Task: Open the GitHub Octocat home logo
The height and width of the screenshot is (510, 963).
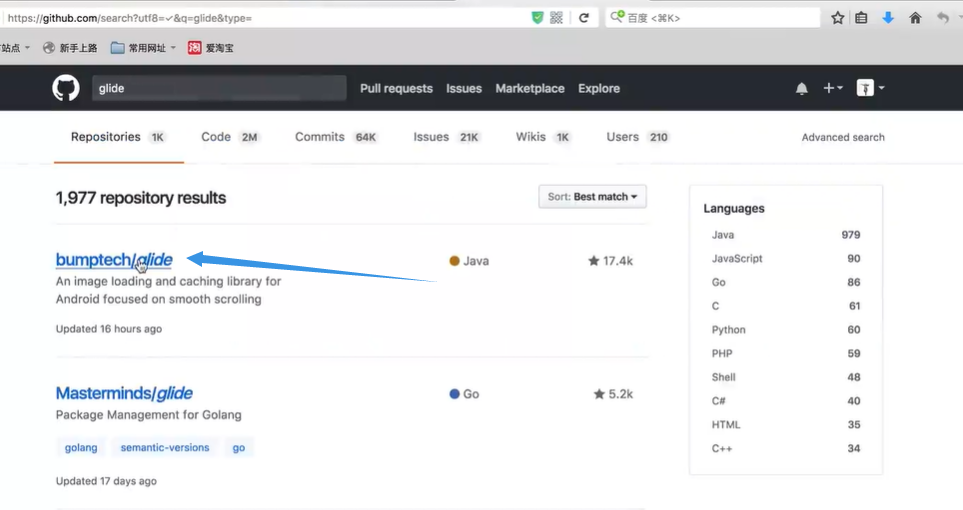Action: pos(66,88)
